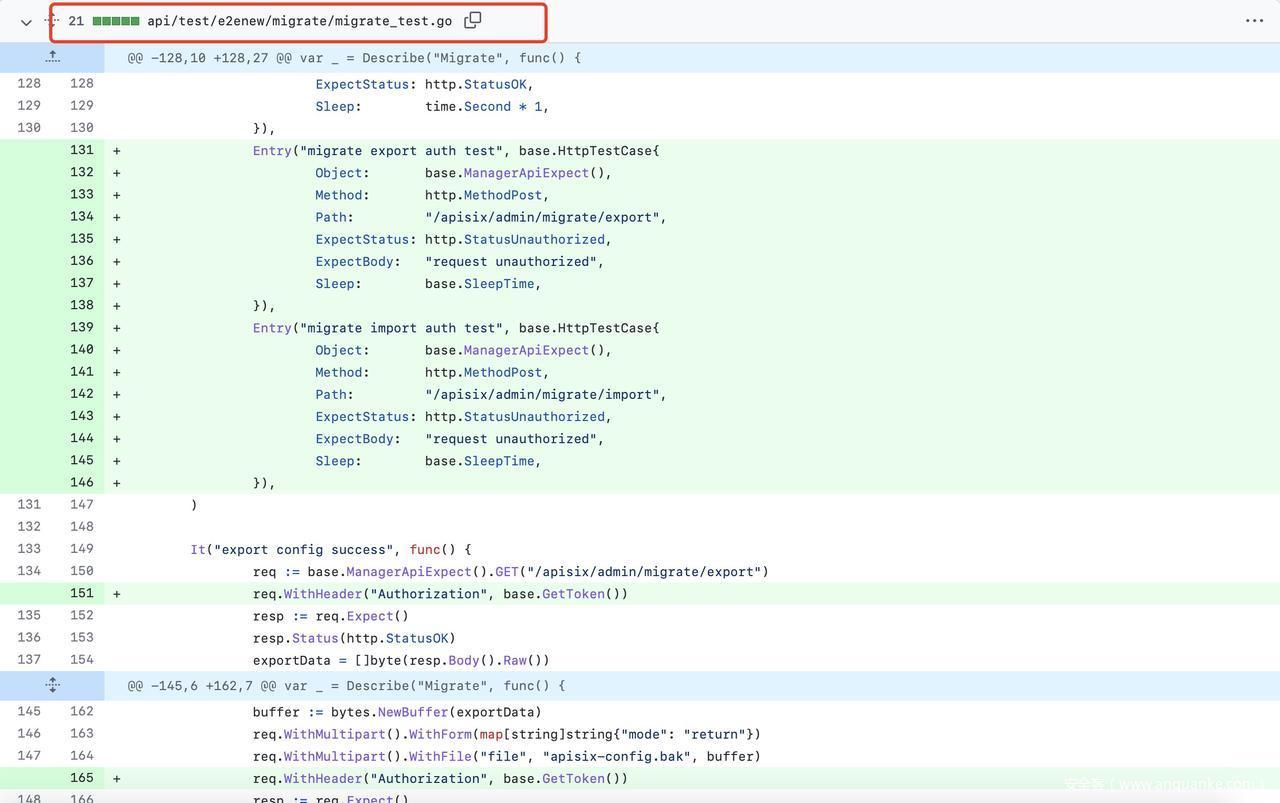Click the hunk header @@ -145,6 +162,7
Screen dimensions: 1280x803
click(x=346, y=686)
